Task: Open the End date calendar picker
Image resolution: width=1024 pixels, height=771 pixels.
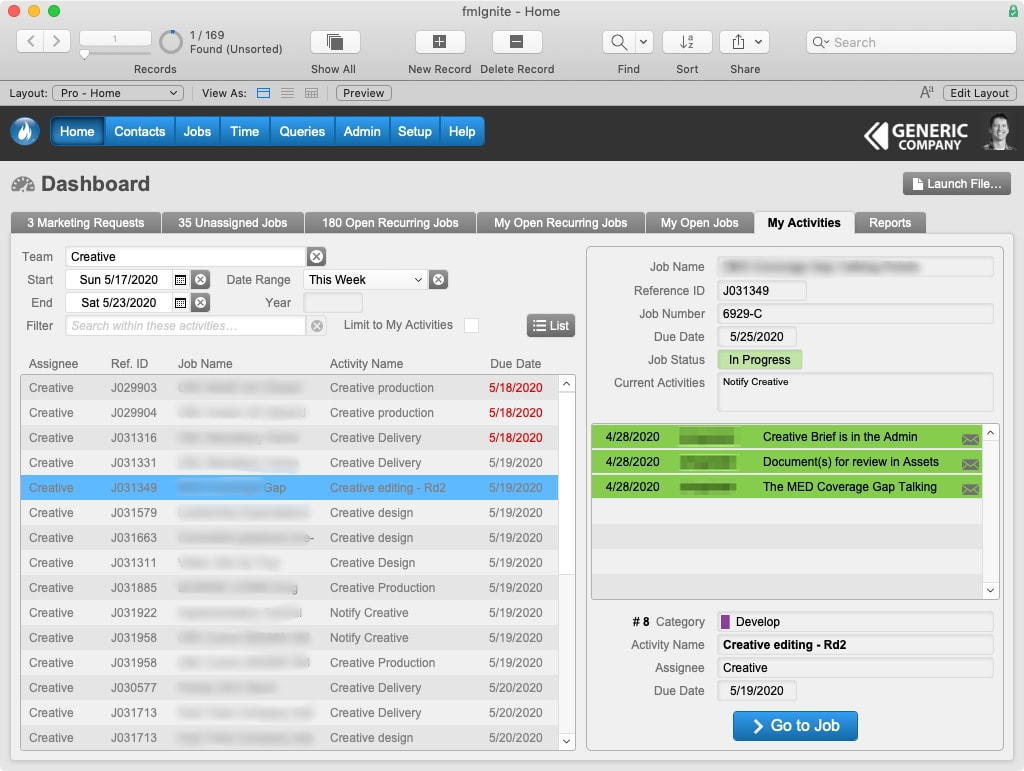Action: point(180,303)
